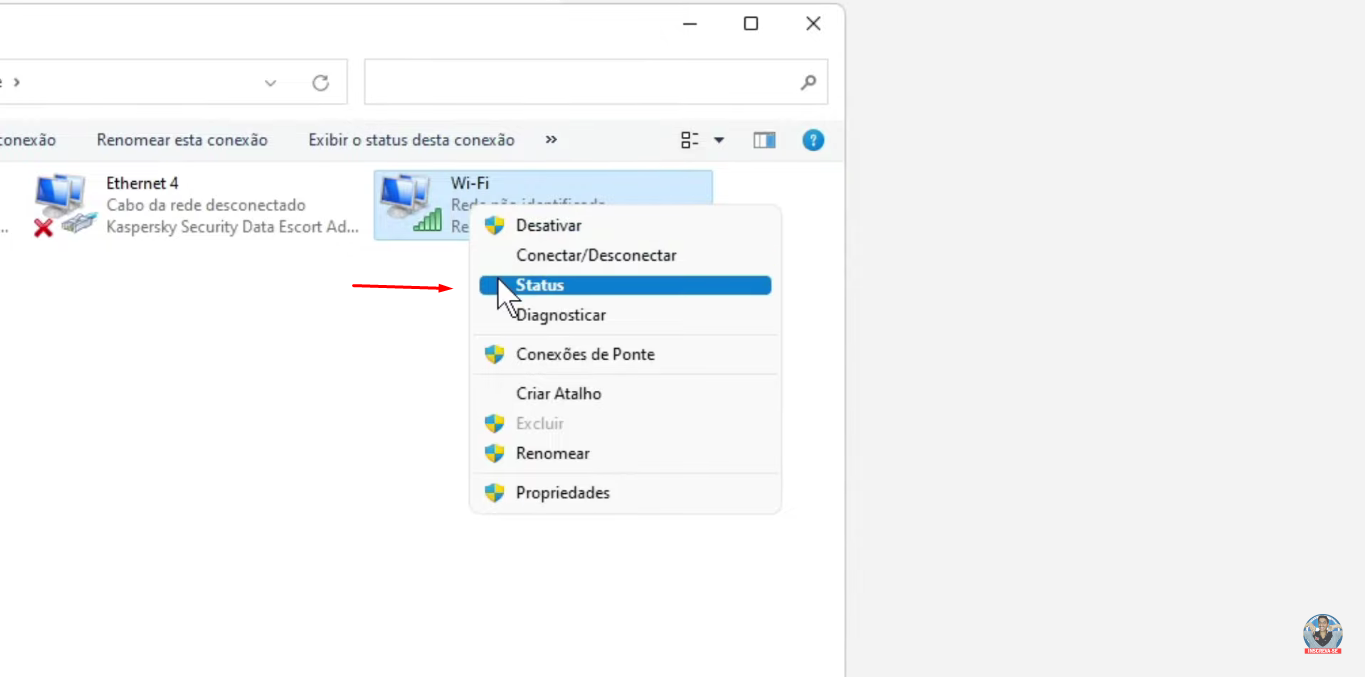The width and height of the screenshot is (1365, 677).
Task: Click Renomear esta conexão toolbar button
Action: click(182, 140)
